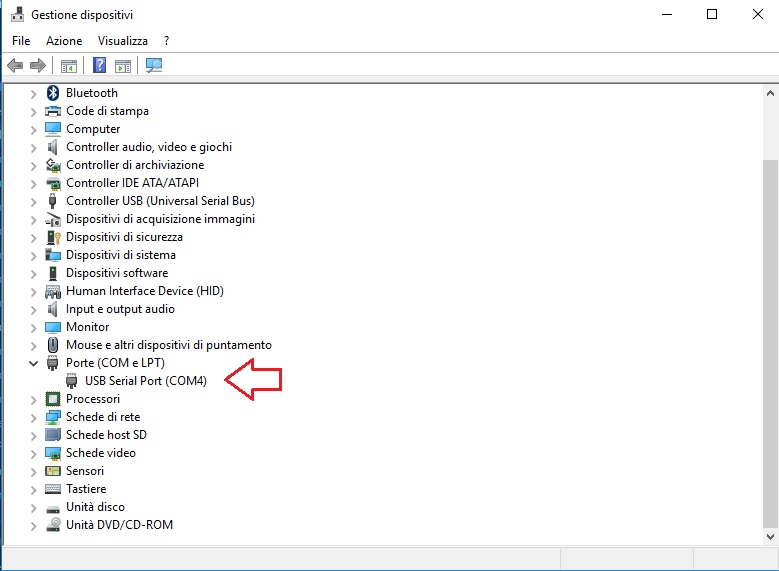This screenshot has height=571, width=779.
Task: Click the port icon for Porte (COM e LPT)
Action: click(x=53, y=363)
